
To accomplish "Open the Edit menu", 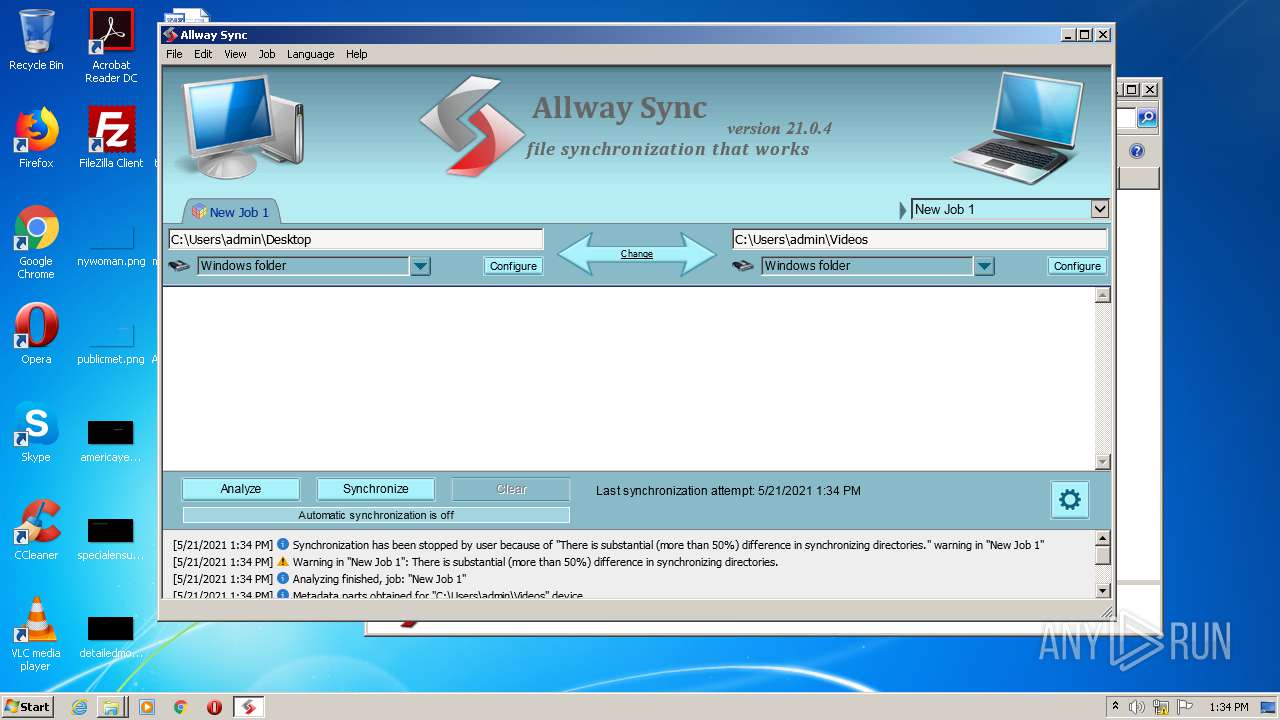I will (x=203, y=54).
